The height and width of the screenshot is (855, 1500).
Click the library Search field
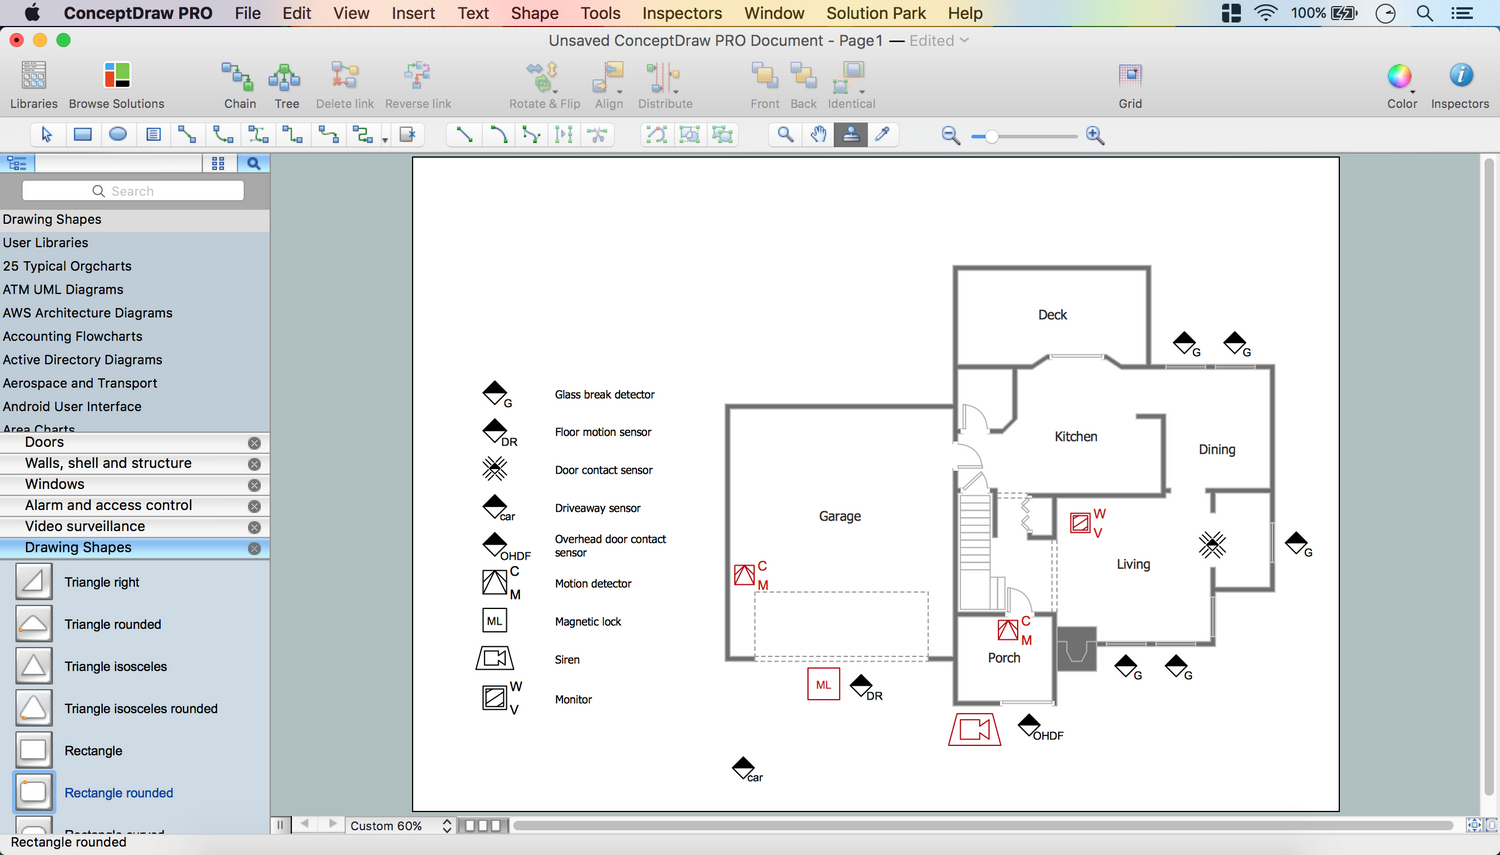[133, 191]
